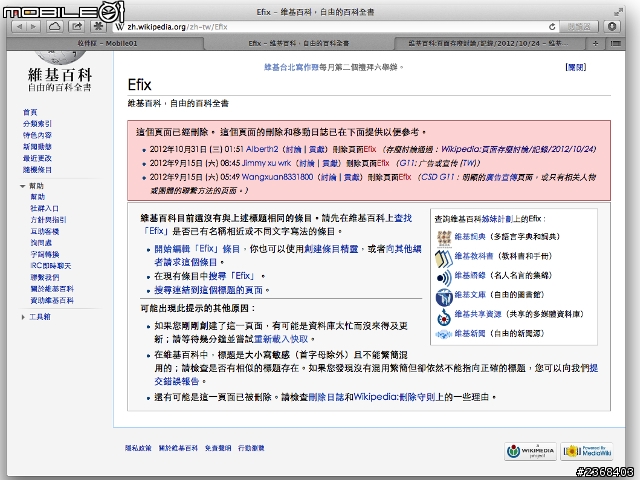Open the 社群入口 sidebar link
The image size is (640, 480).
coord(44,208)
